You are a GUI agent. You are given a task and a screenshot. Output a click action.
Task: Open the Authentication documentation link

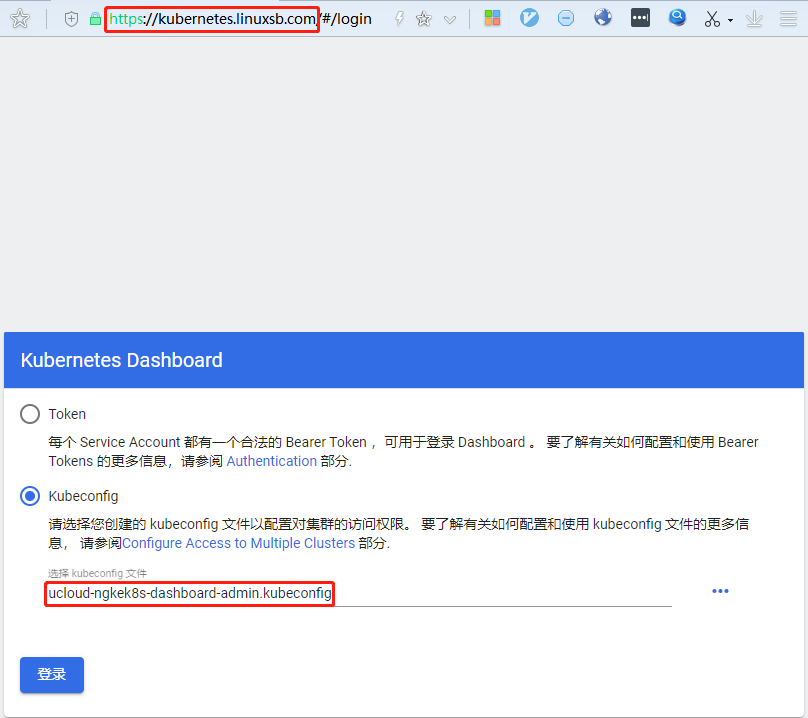pos(271,461)
